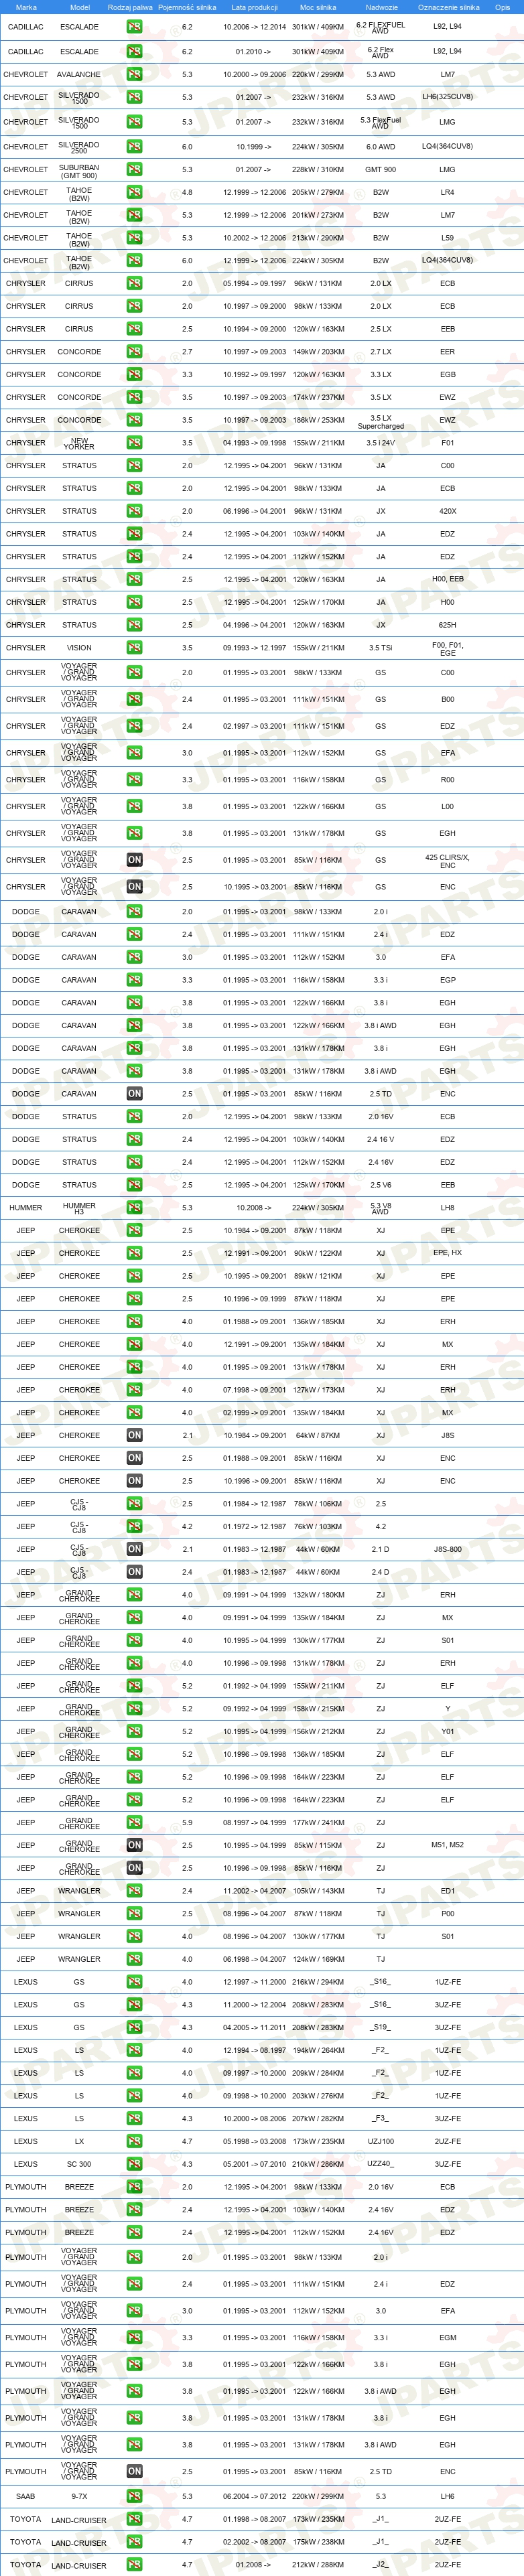The height and width of the screenshot is (2576, 524).
Task: Click petrol icon in Hummer H3 row
Action: [134, 1207]
